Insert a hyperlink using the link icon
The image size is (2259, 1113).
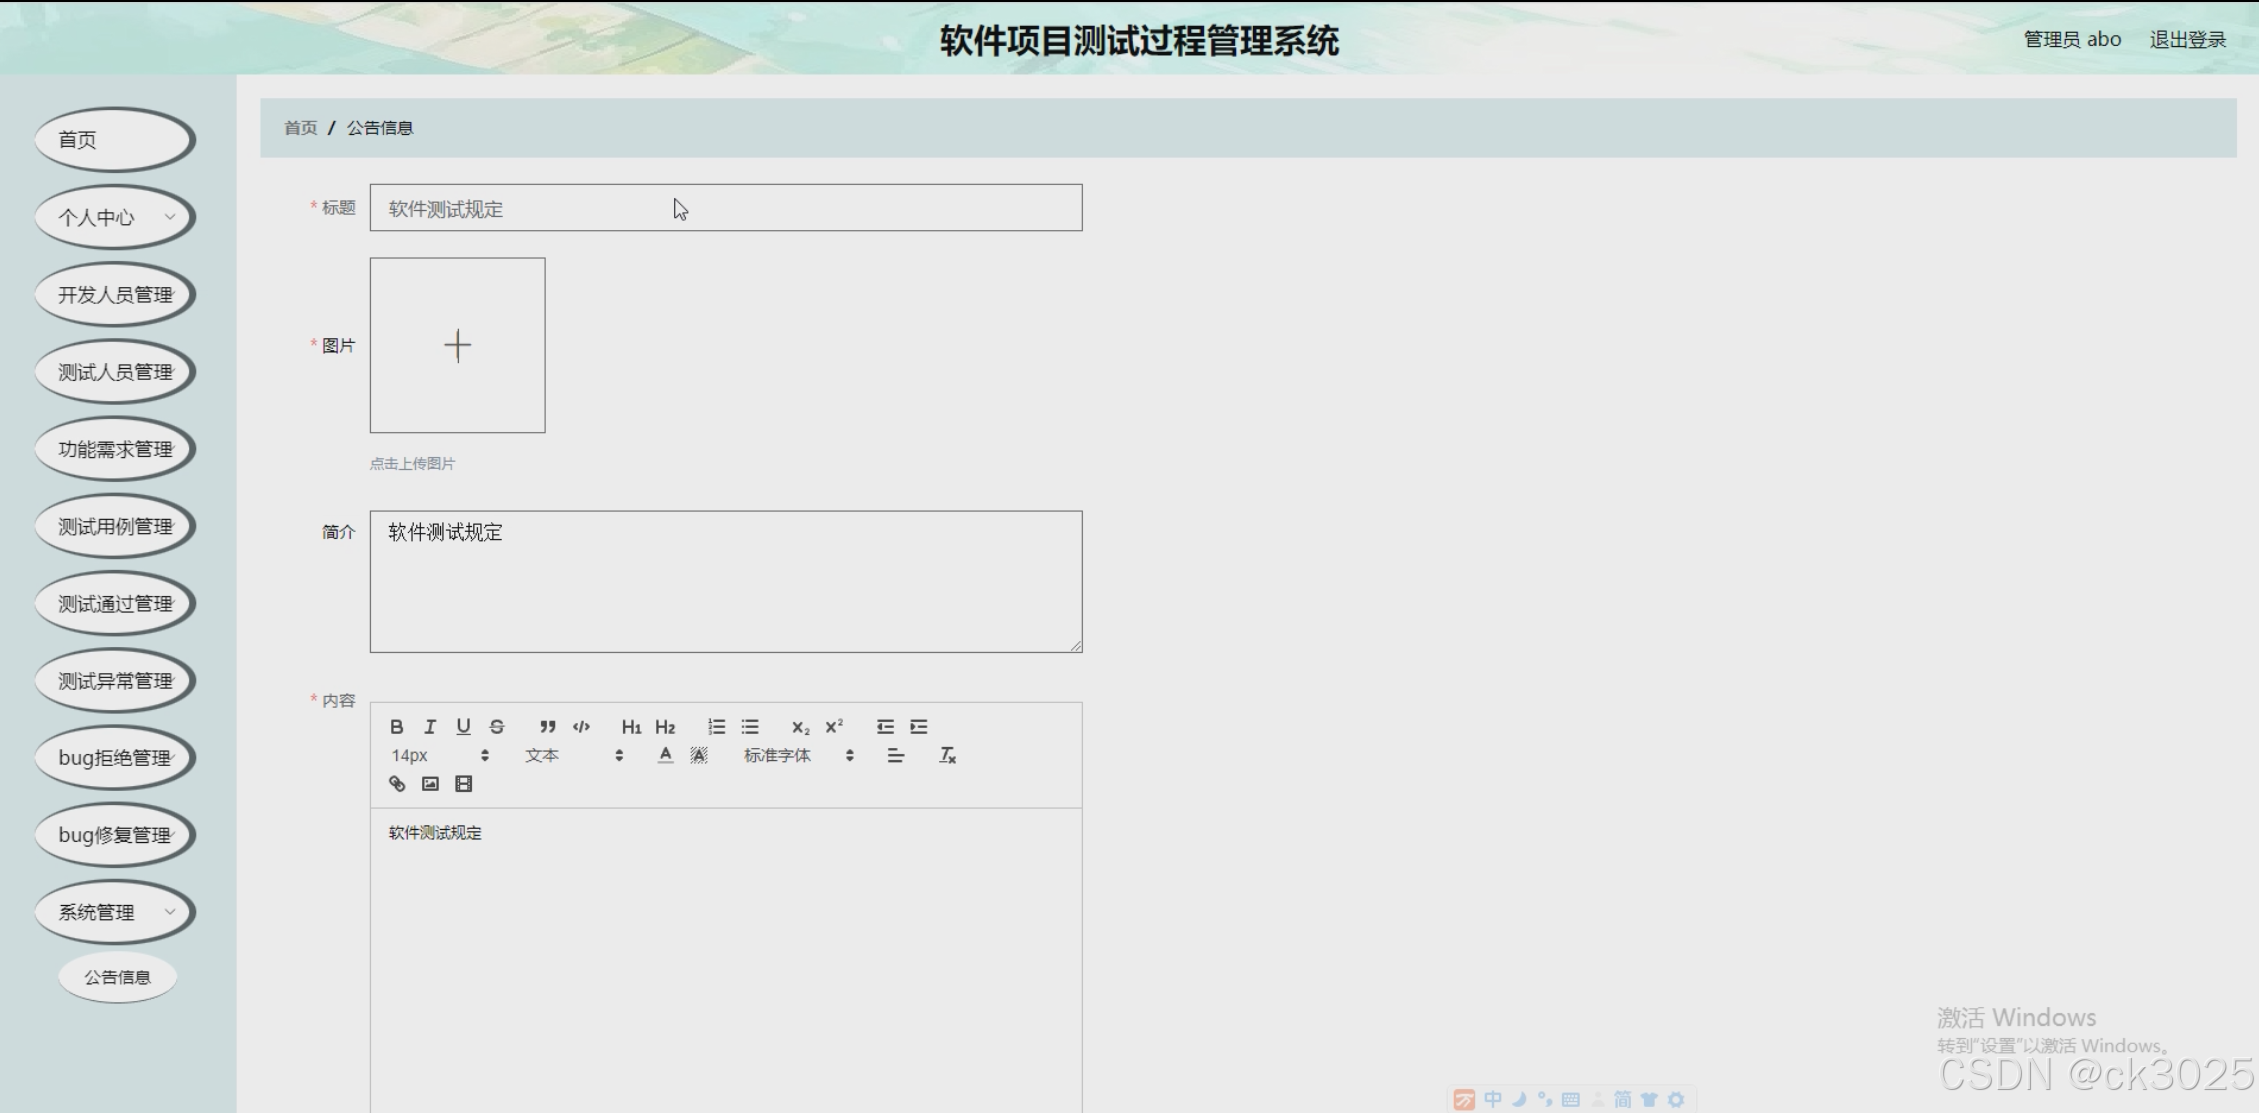click(x=396, y=784)
